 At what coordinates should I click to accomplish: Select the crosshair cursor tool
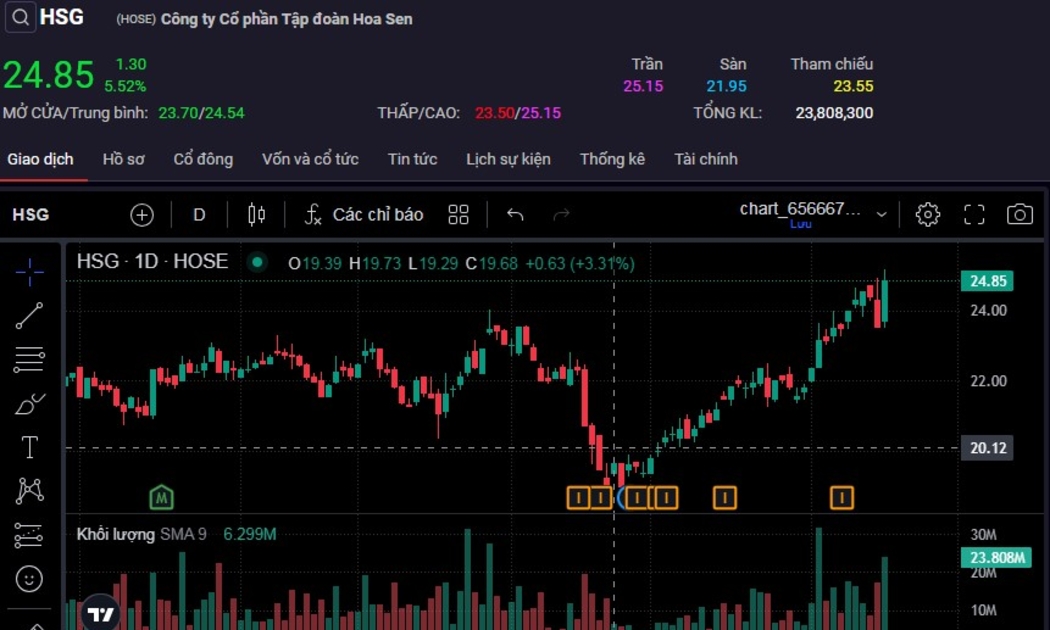tap(29, 271)
